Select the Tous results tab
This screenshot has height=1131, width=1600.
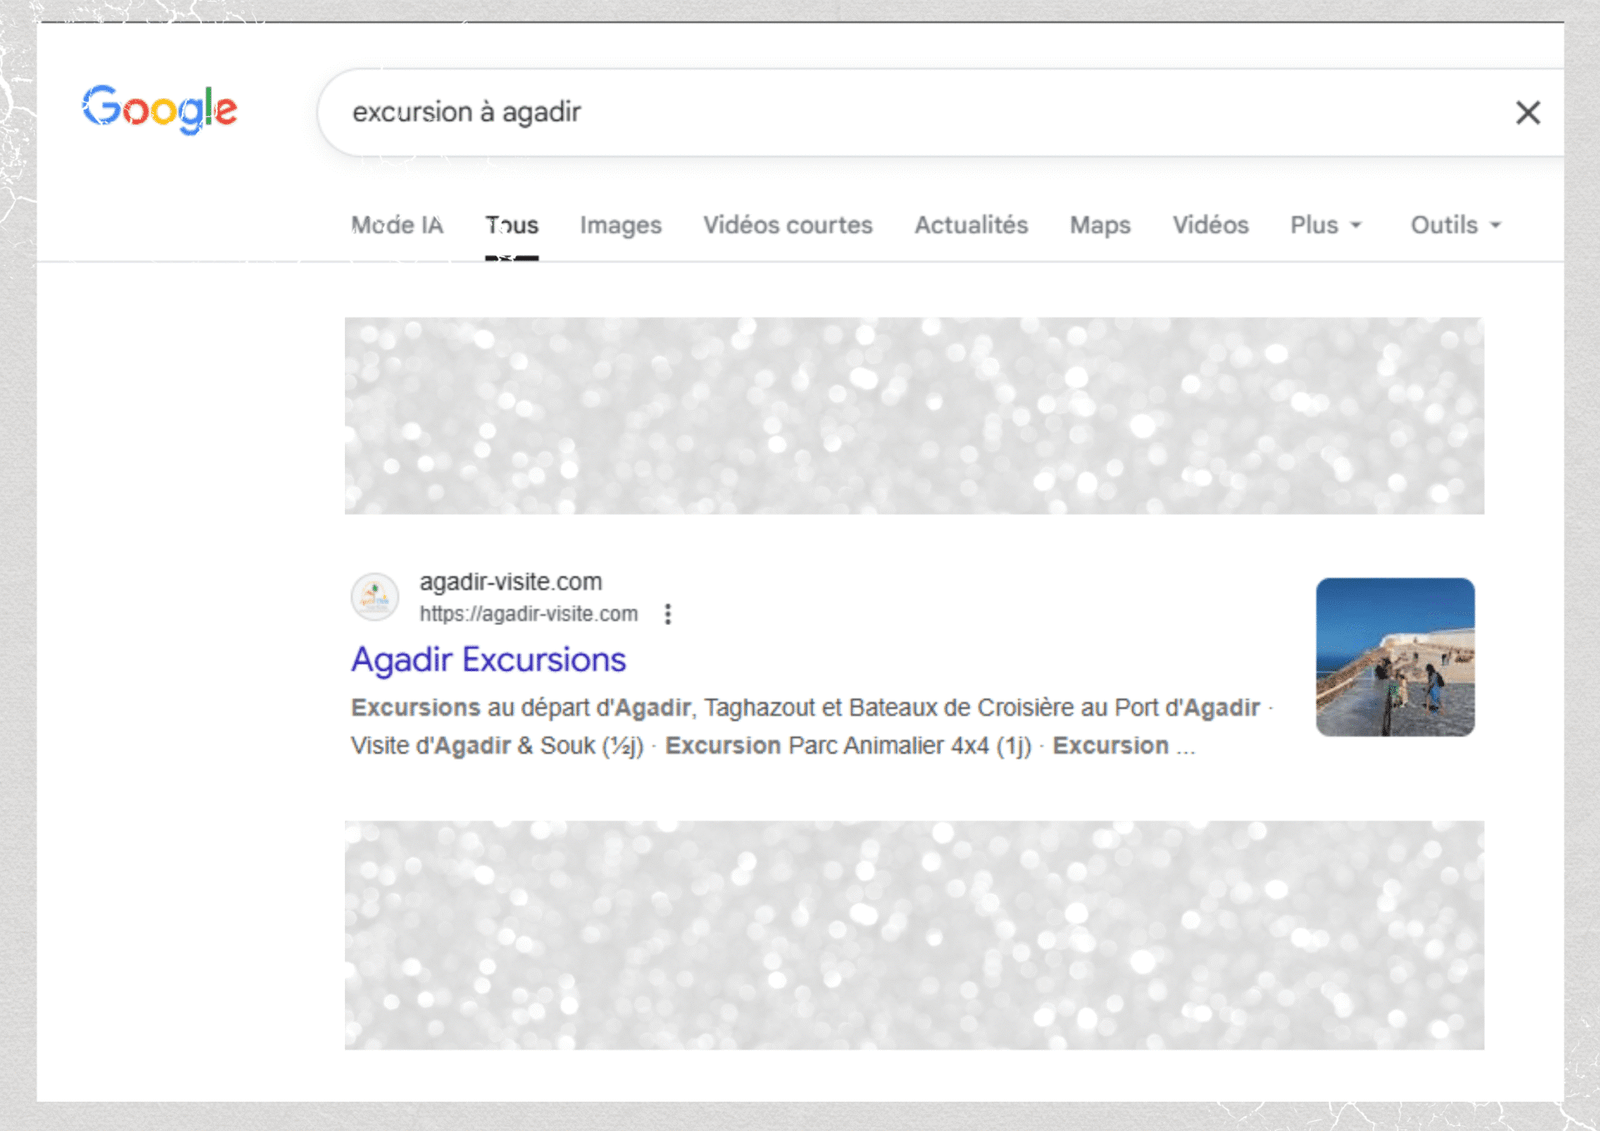[x=512, y=225]
